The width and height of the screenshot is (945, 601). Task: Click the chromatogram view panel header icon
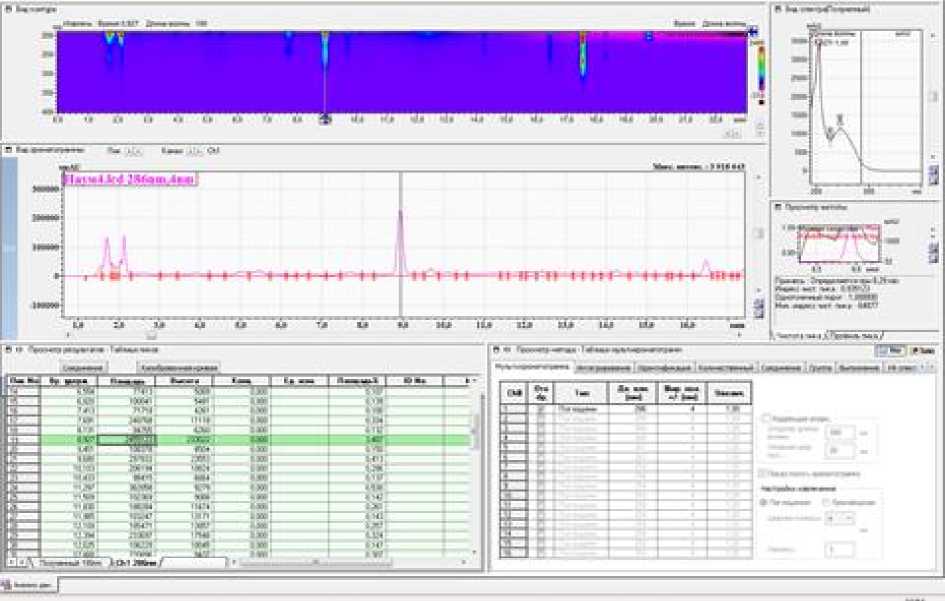click(9, 150)
